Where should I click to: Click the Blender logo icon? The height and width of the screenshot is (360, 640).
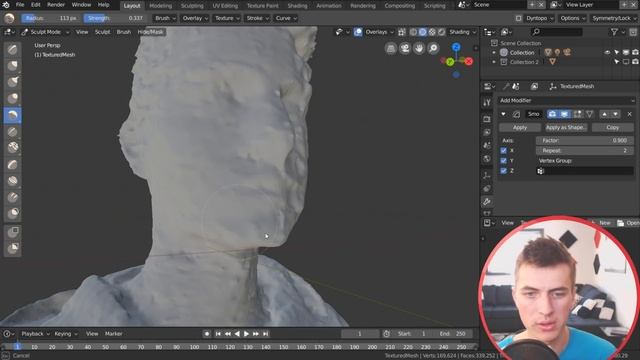(x=6, y=5)
